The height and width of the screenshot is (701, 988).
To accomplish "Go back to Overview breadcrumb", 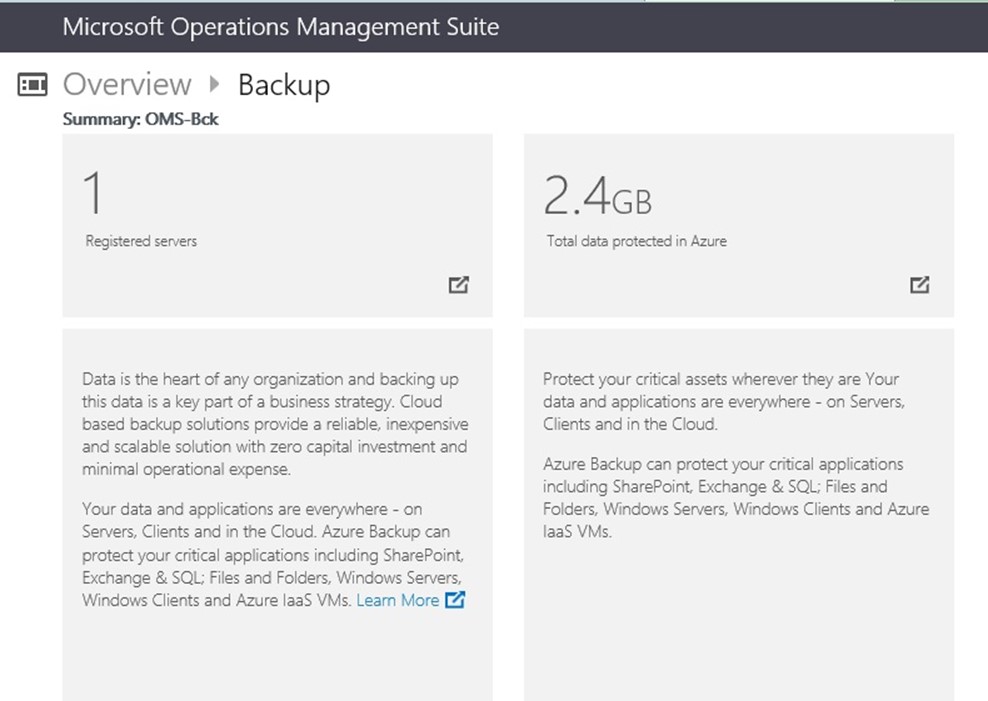I will tap(127, 84).
